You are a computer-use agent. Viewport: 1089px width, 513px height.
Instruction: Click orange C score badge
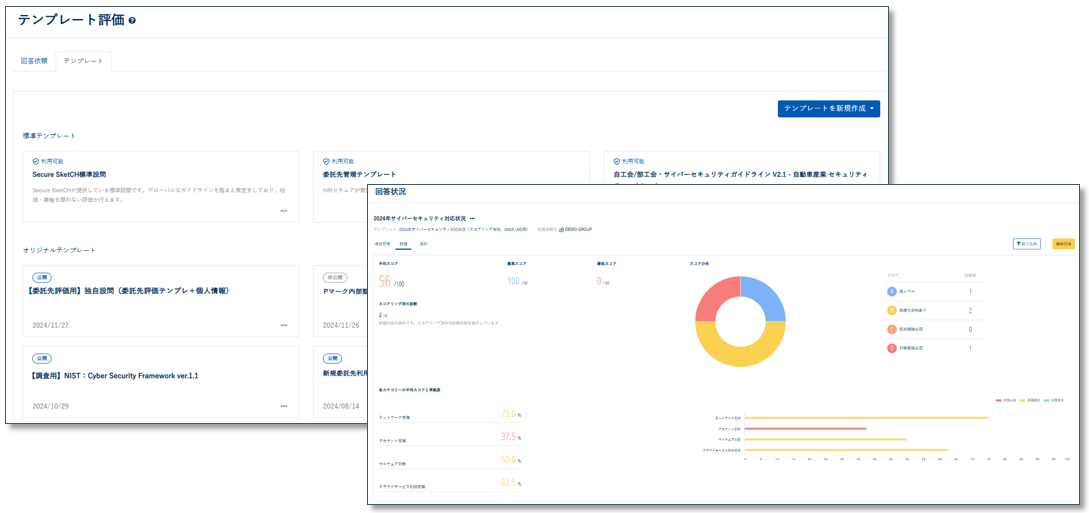pos(892,329)
